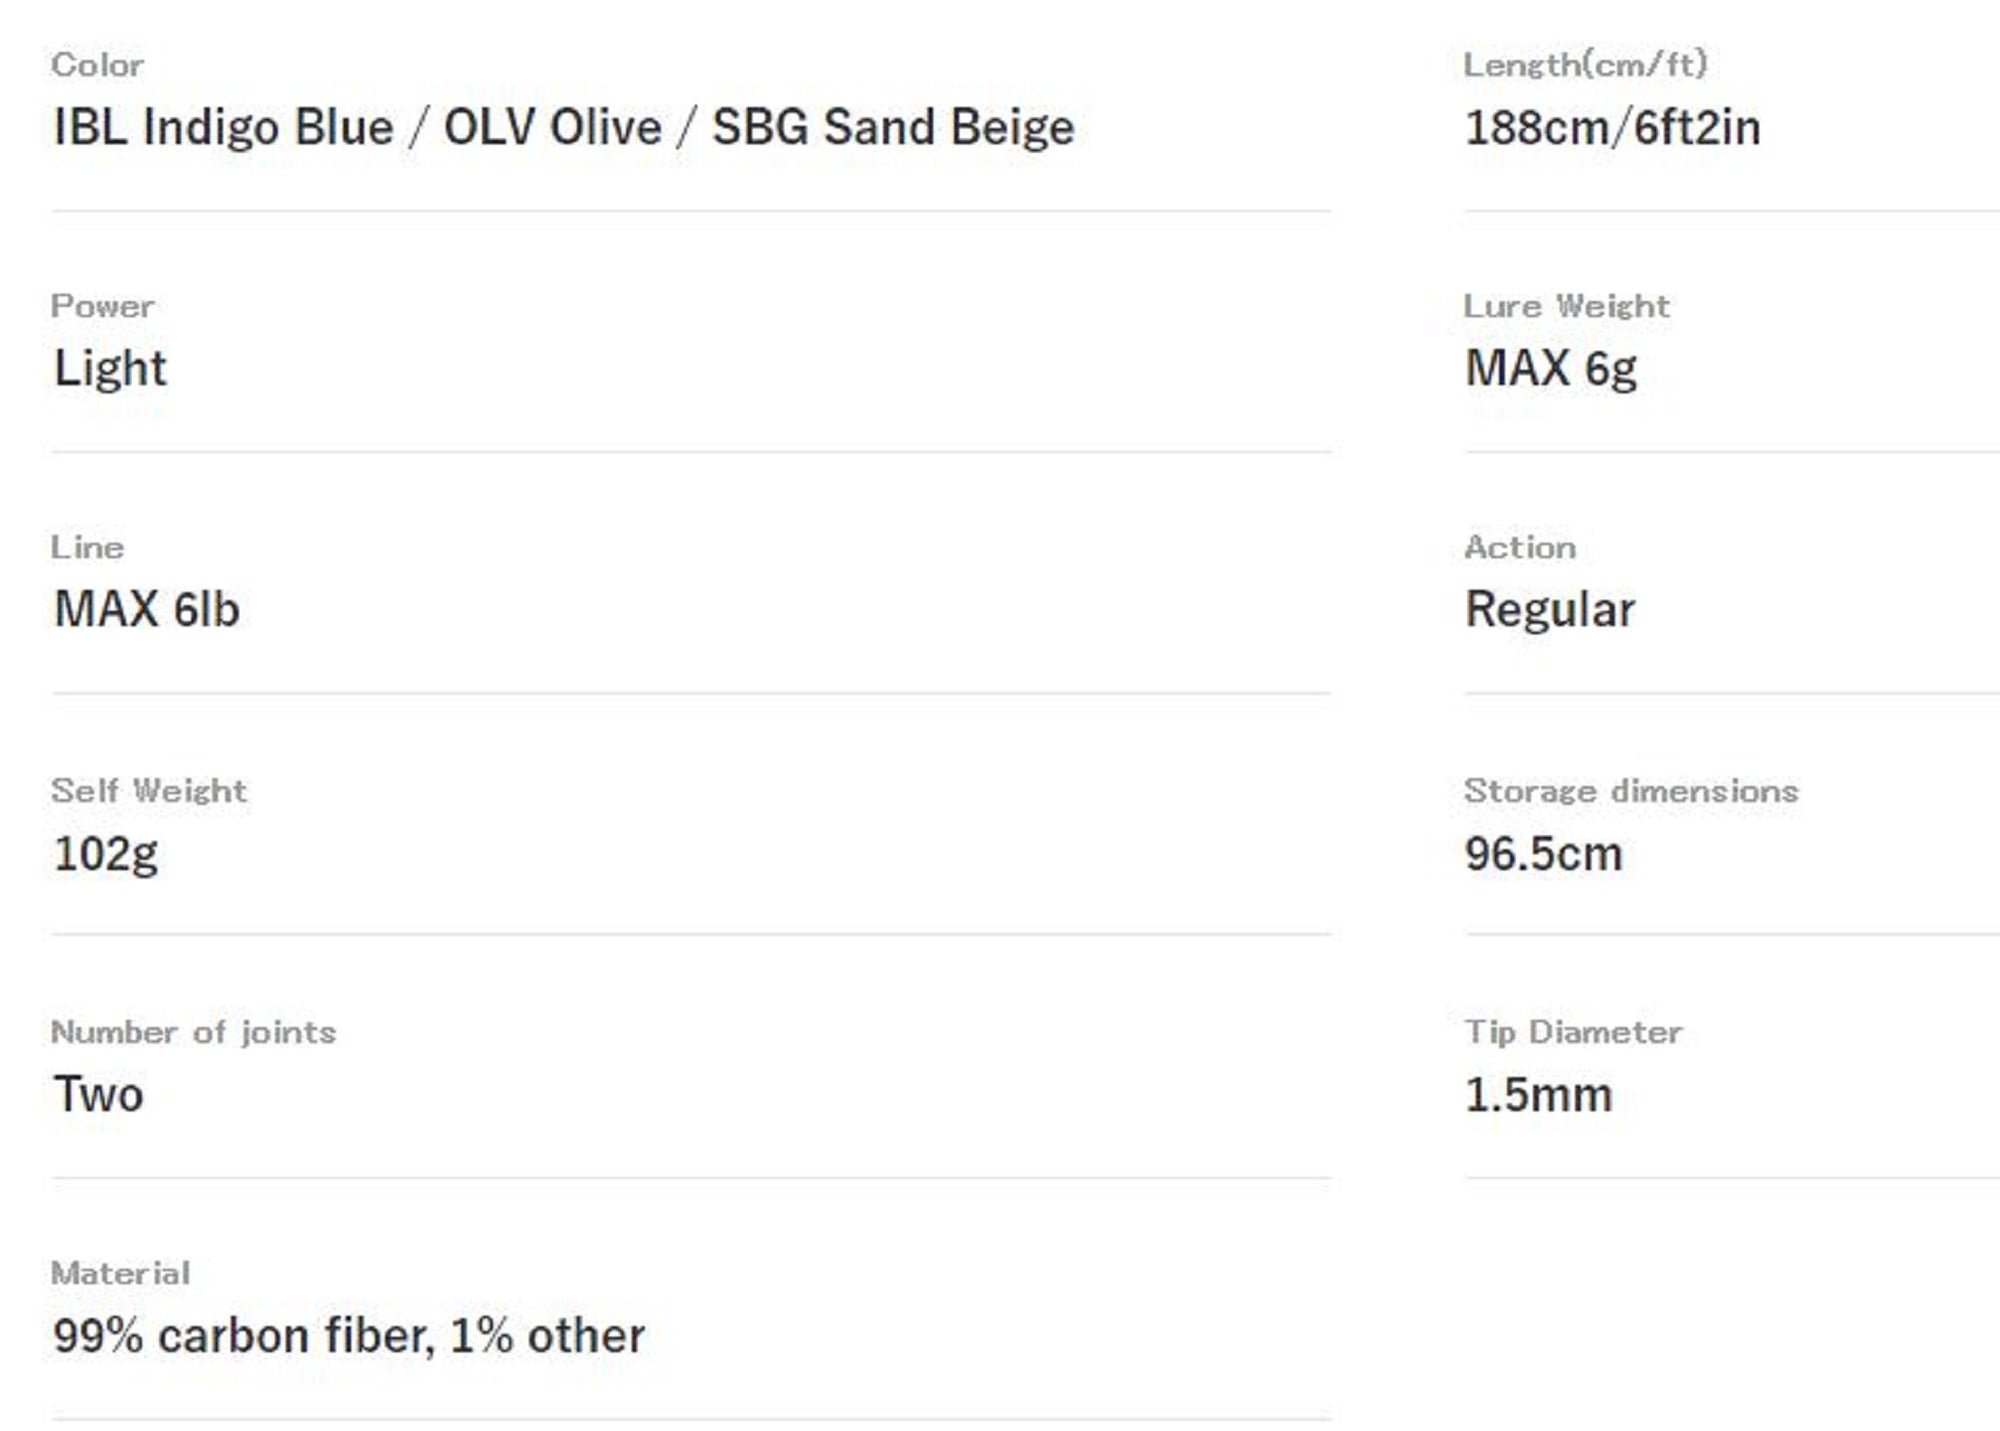Click the Length(cm/ft) label

tap(1585, 65)
